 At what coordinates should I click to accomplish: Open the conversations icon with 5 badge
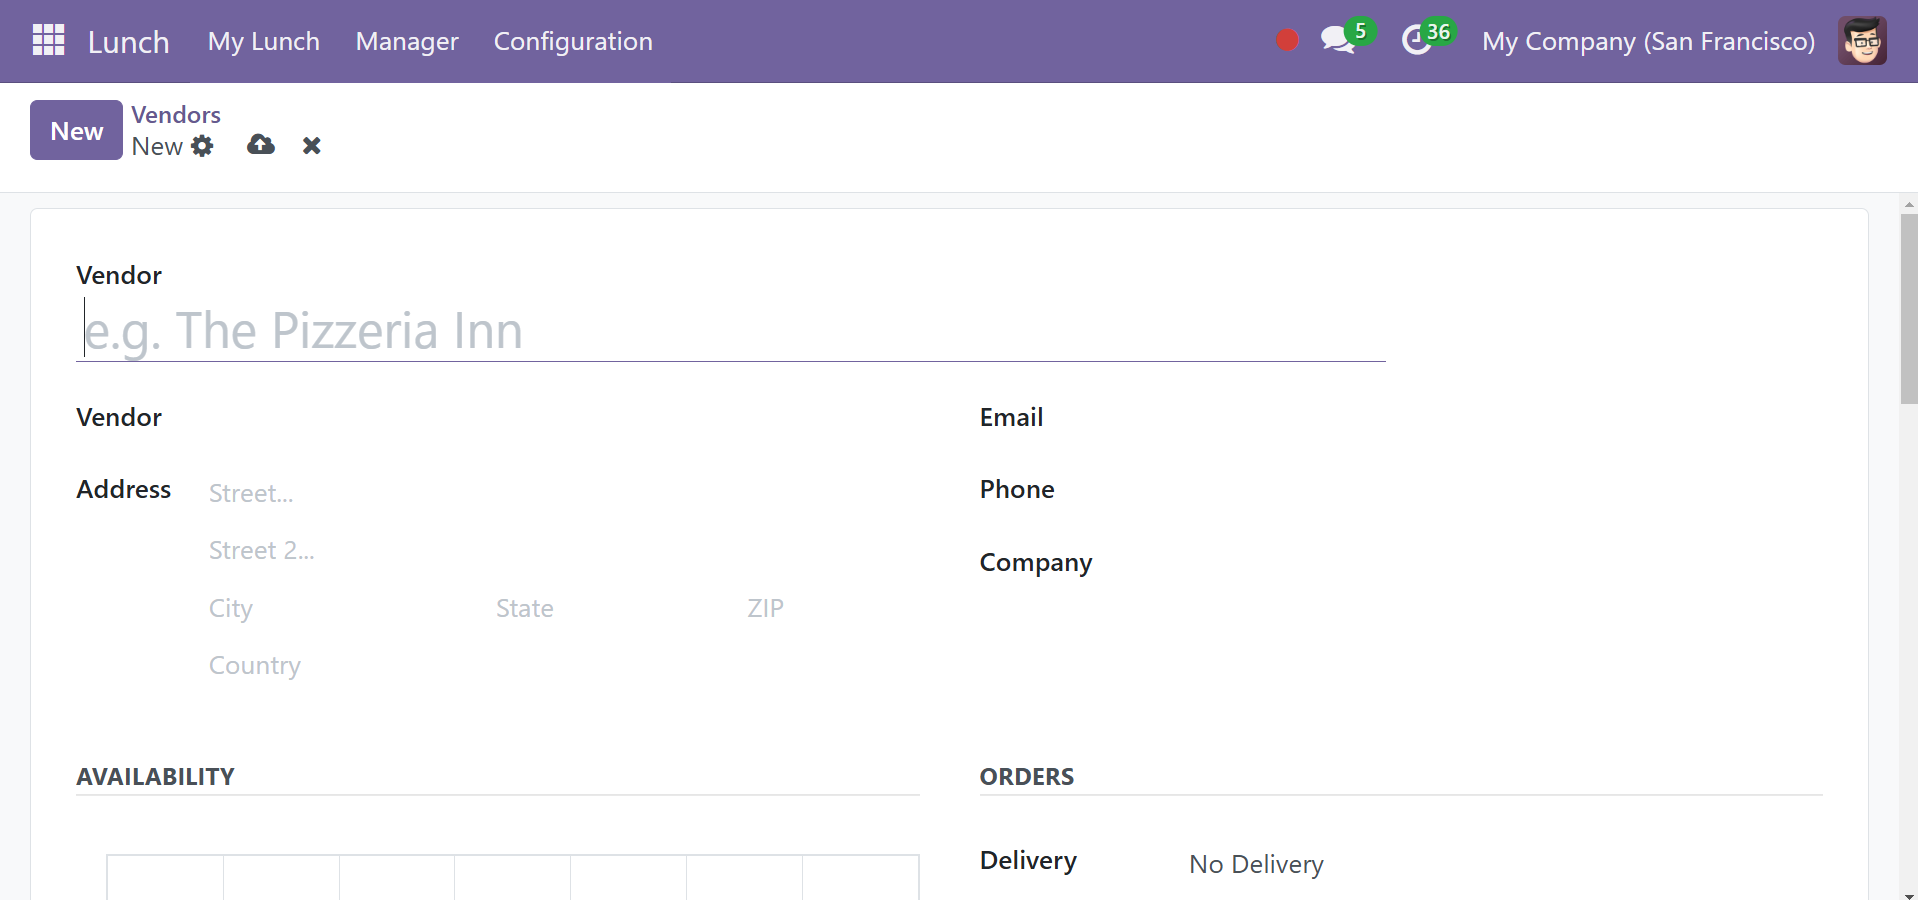[1346, 39]
